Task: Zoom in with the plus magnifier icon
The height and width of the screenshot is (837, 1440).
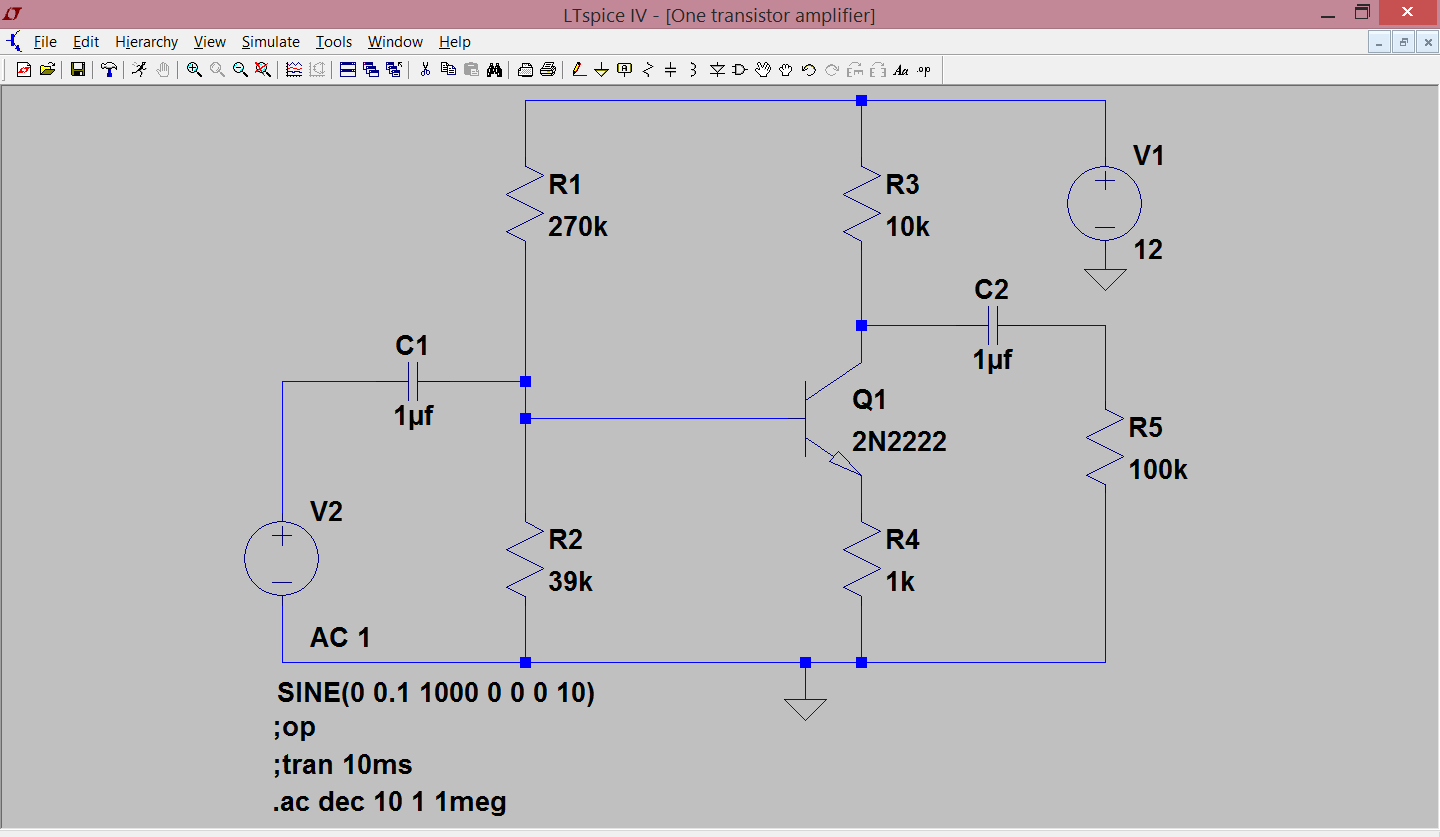Action: (x=194, y=70)
